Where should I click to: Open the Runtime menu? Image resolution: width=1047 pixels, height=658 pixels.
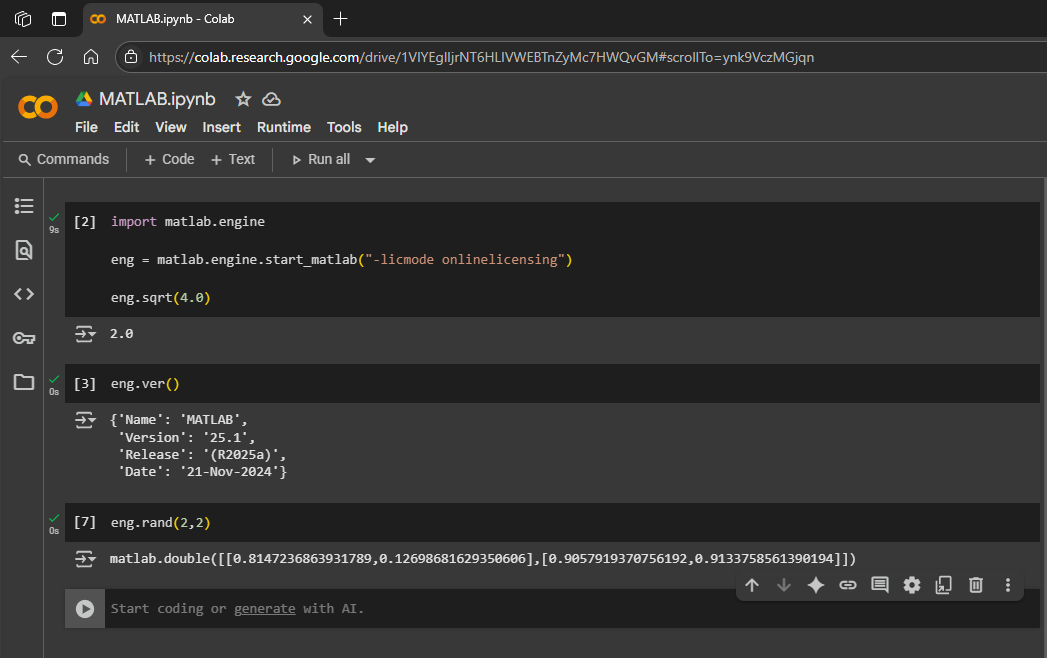(x=283, y=127)
